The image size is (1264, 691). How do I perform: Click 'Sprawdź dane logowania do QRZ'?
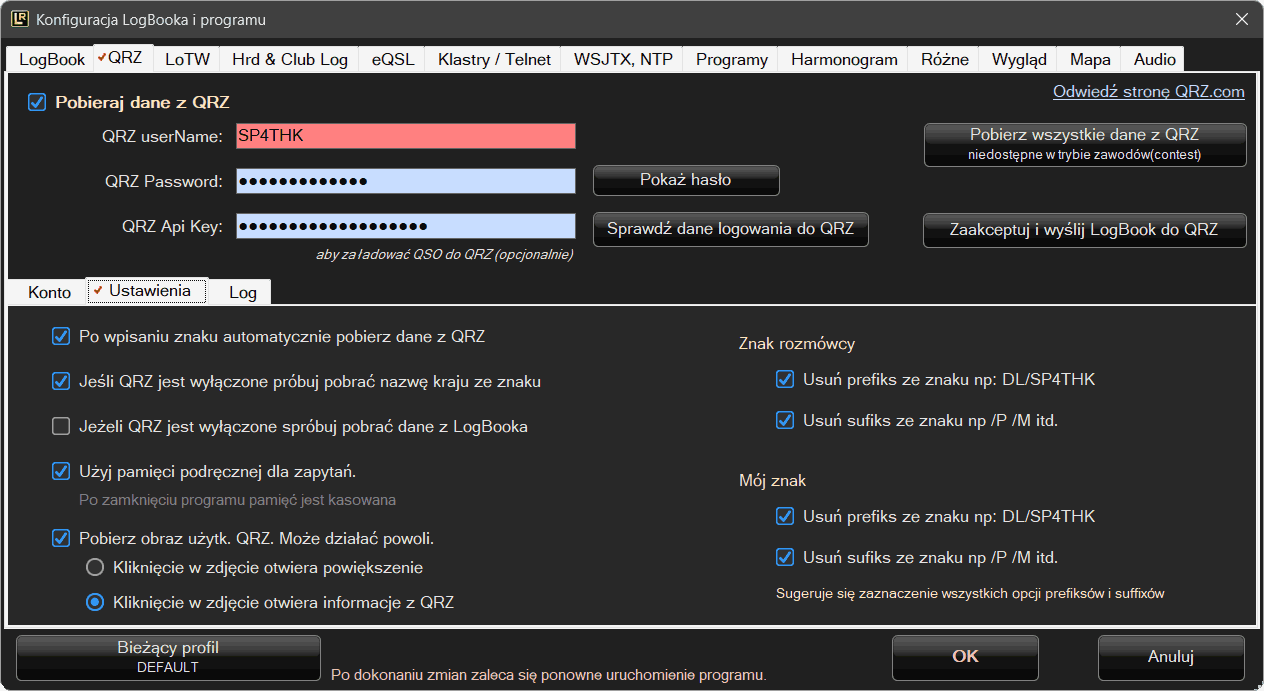pyautogui.click(x=730, y=229)
